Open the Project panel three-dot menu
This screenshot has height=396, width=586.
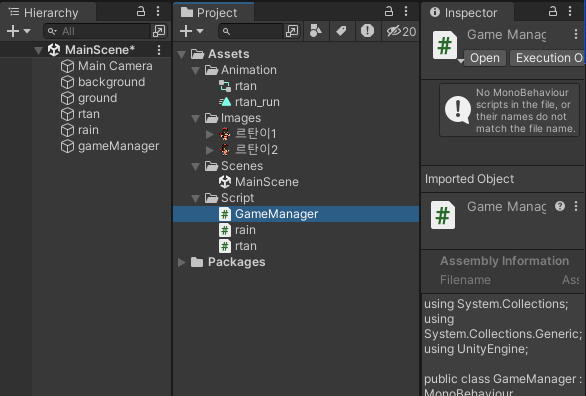click(406, 12)
